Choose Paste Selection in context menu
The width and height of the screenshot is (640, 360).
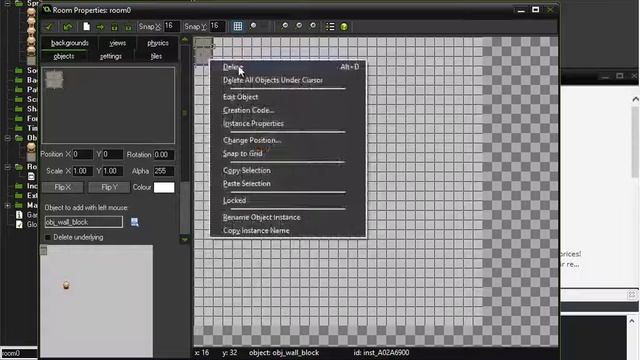[x=288, y=184]
